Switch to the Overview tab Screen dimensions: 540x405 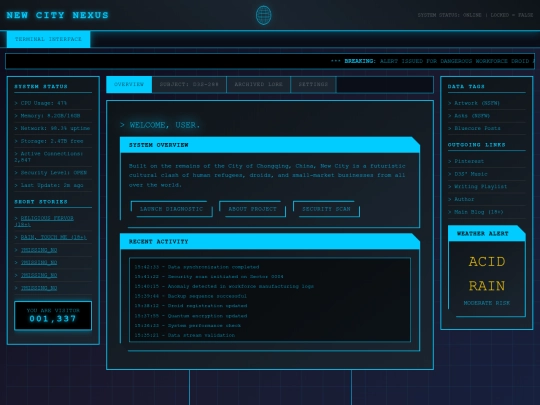coord(129,84)
